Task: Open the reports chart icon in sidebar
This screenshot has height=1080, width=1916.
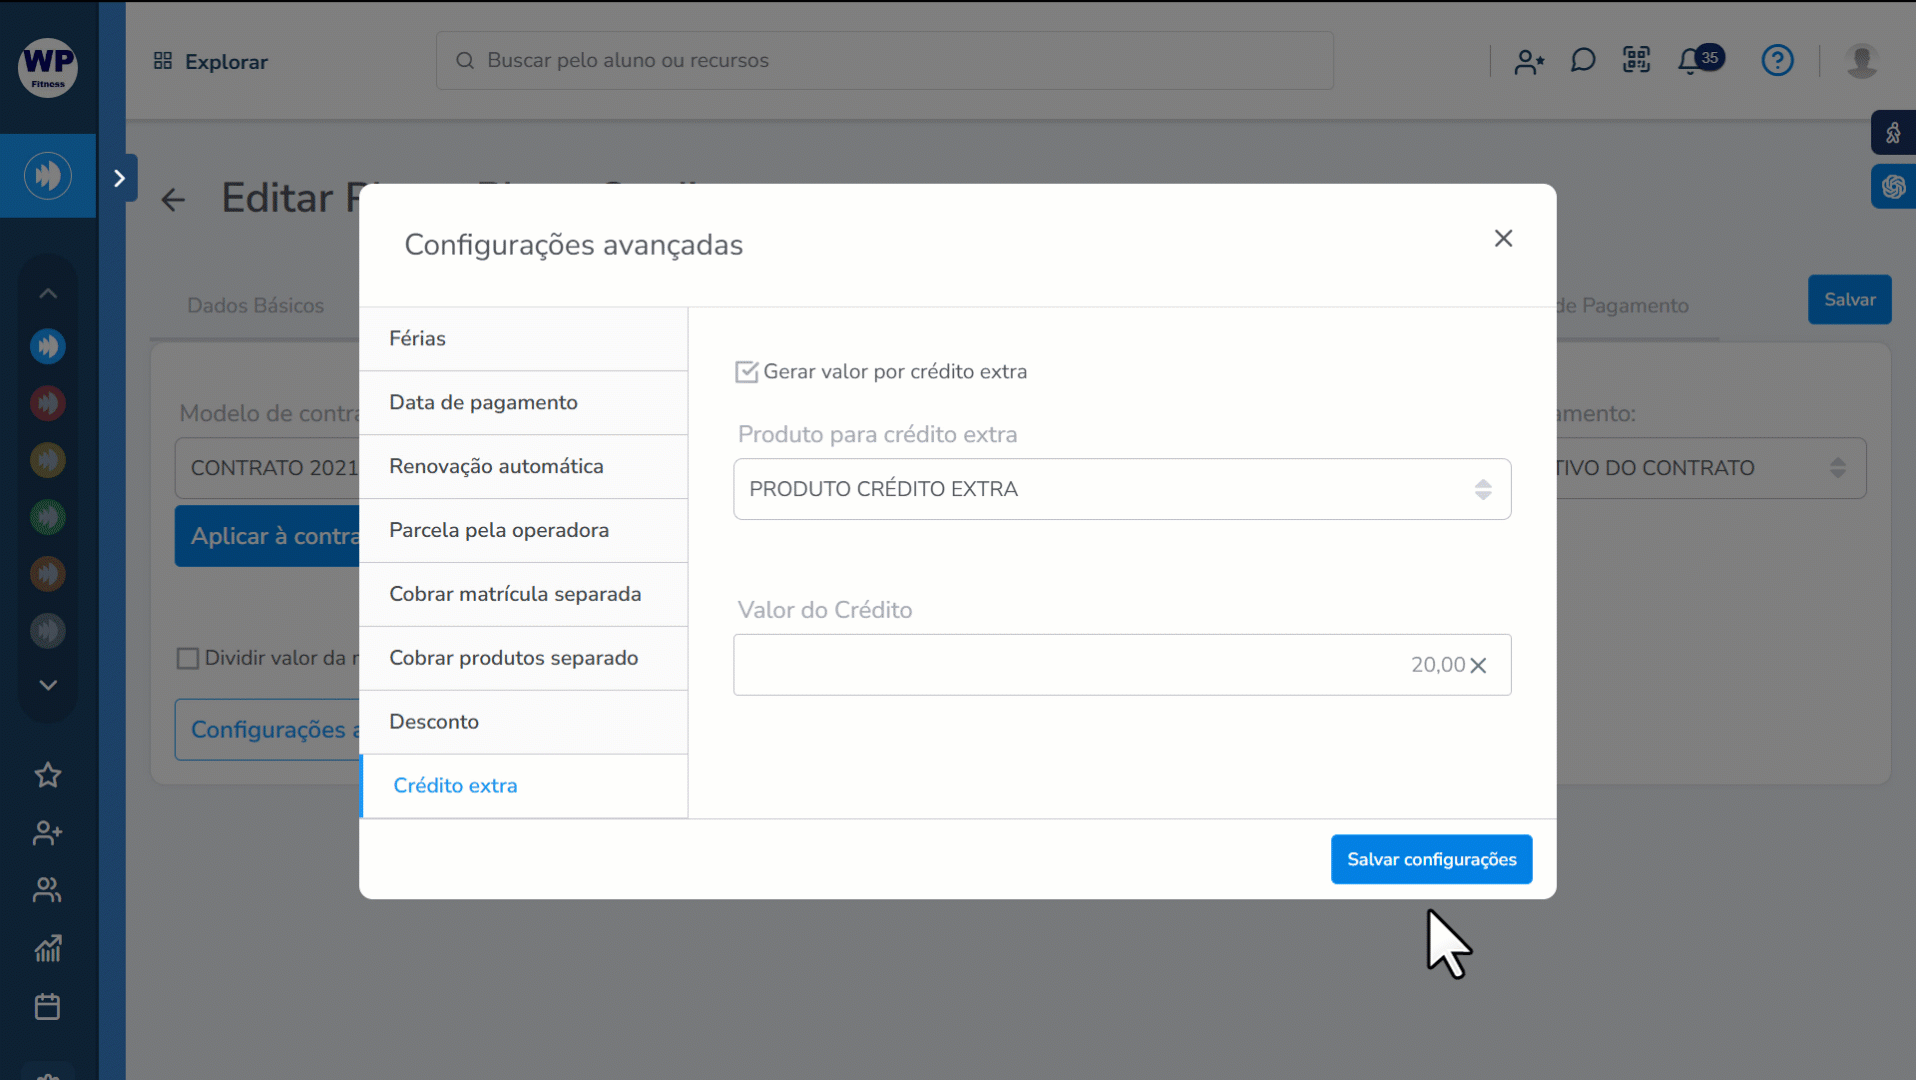Action: (x=47, y=948)
